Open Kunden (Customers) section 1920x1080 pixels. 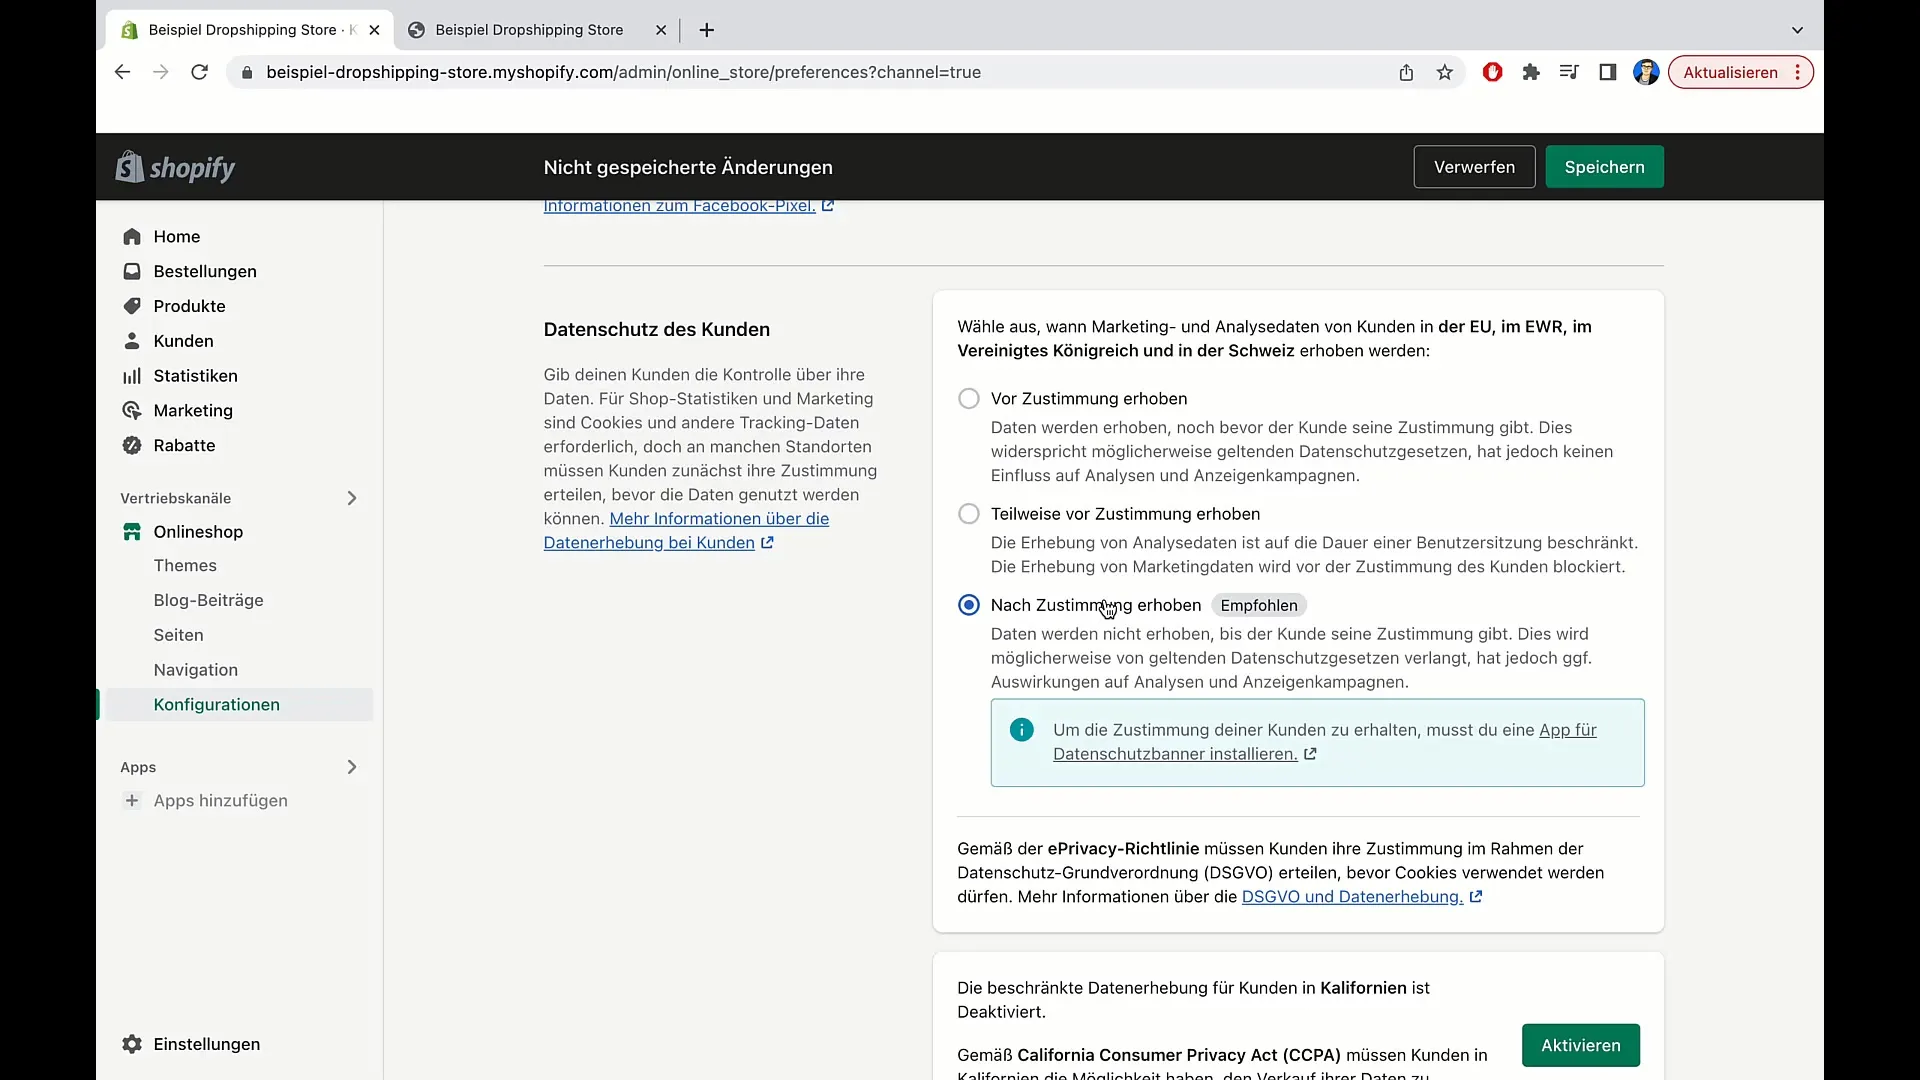[183, 340]
